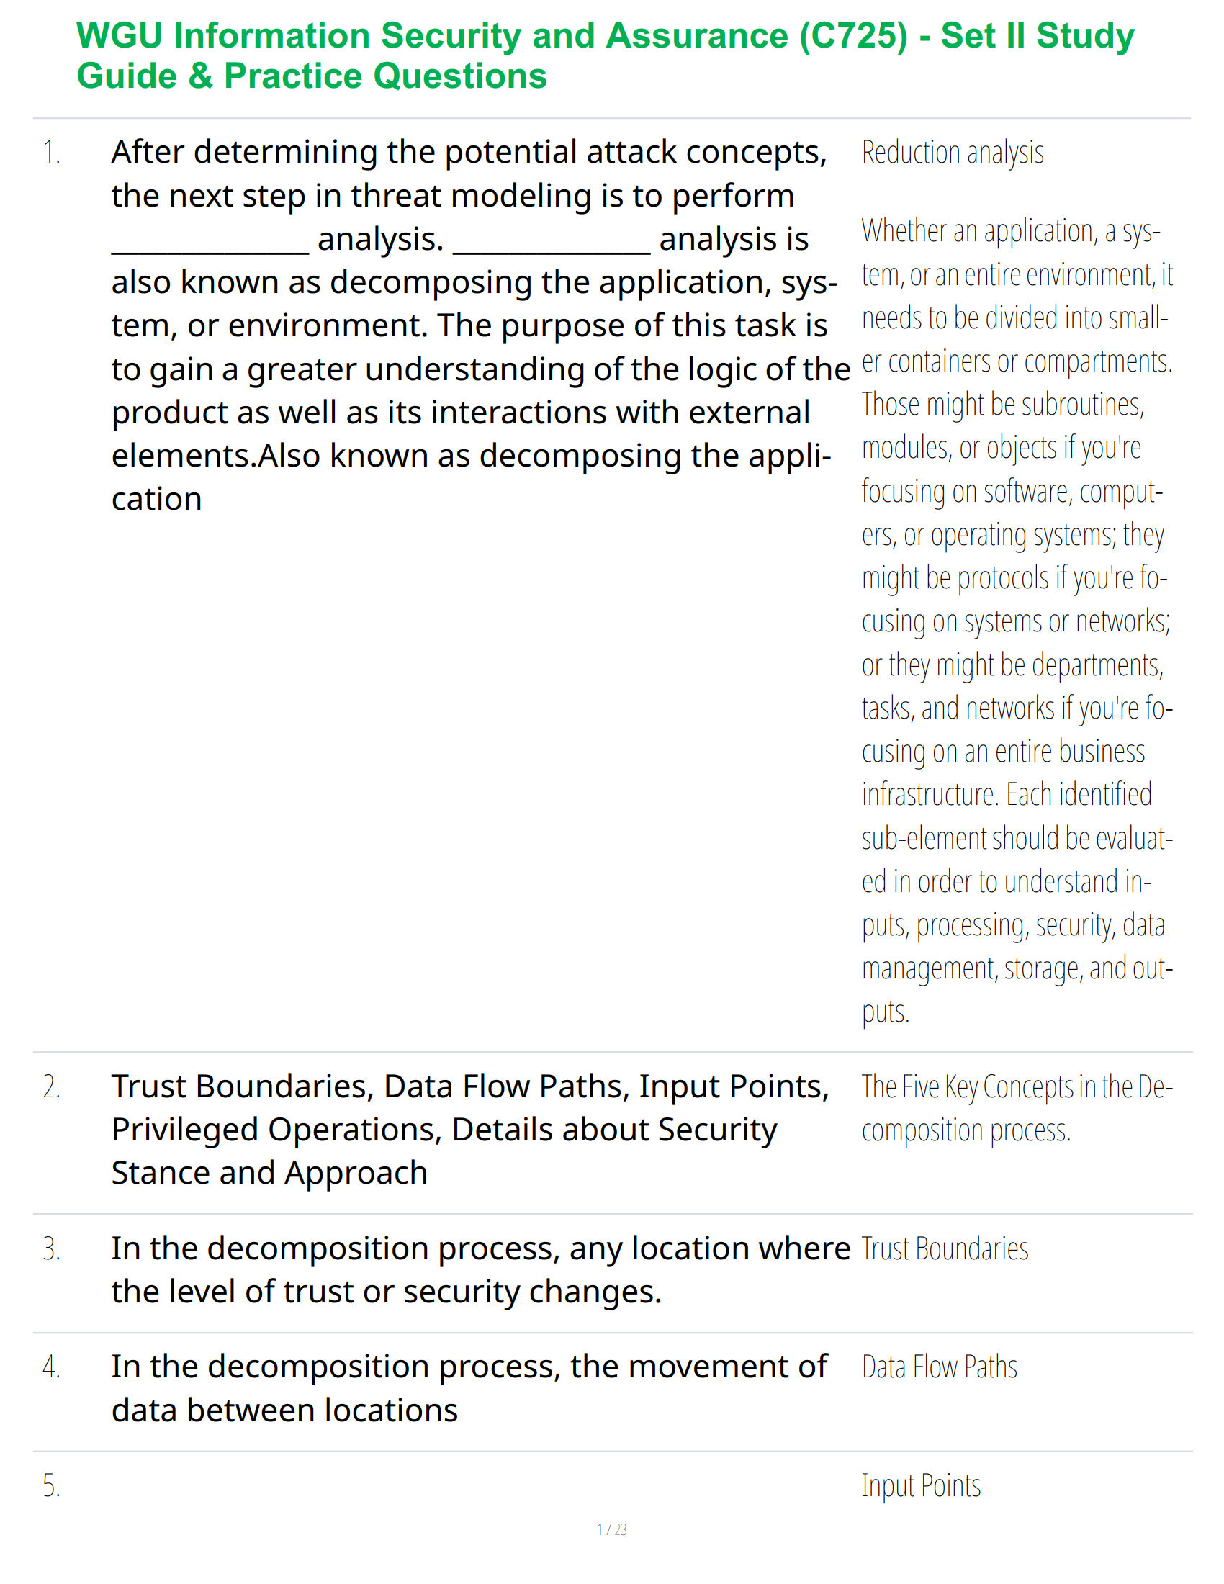Select the 'Reduction analysis' answer text

(x=952, y=153)
